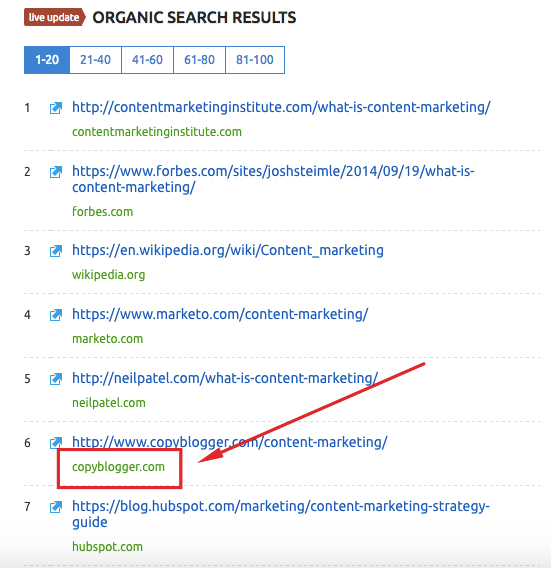Open external link icon for Forbes result
The image size is (551, 568).
pyautogui.click(x=56, y=172)
